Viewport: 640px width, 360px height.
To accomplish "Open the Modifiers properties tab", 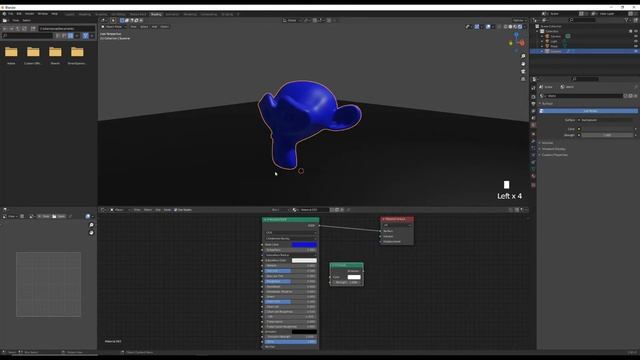I will tap(533, 141).
